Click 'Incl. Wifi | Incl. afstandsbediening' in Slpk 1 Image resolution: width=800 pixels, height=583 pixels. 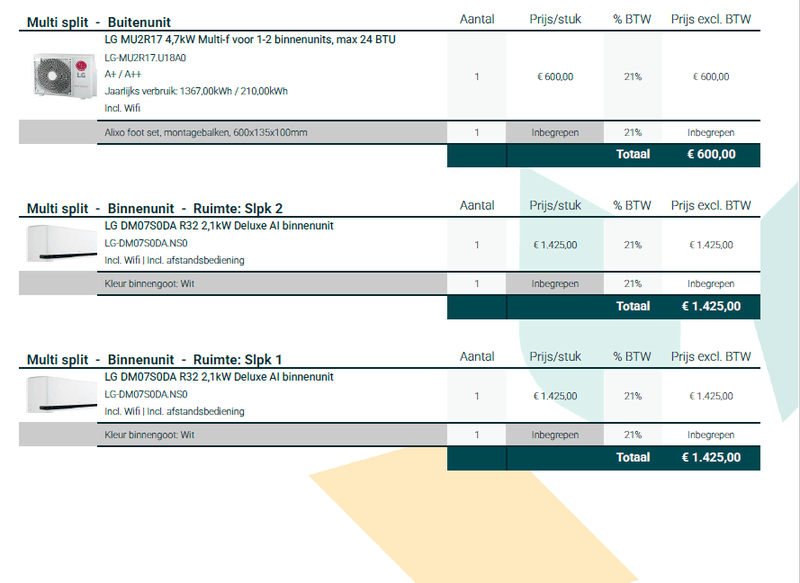[x=174, y=411]
